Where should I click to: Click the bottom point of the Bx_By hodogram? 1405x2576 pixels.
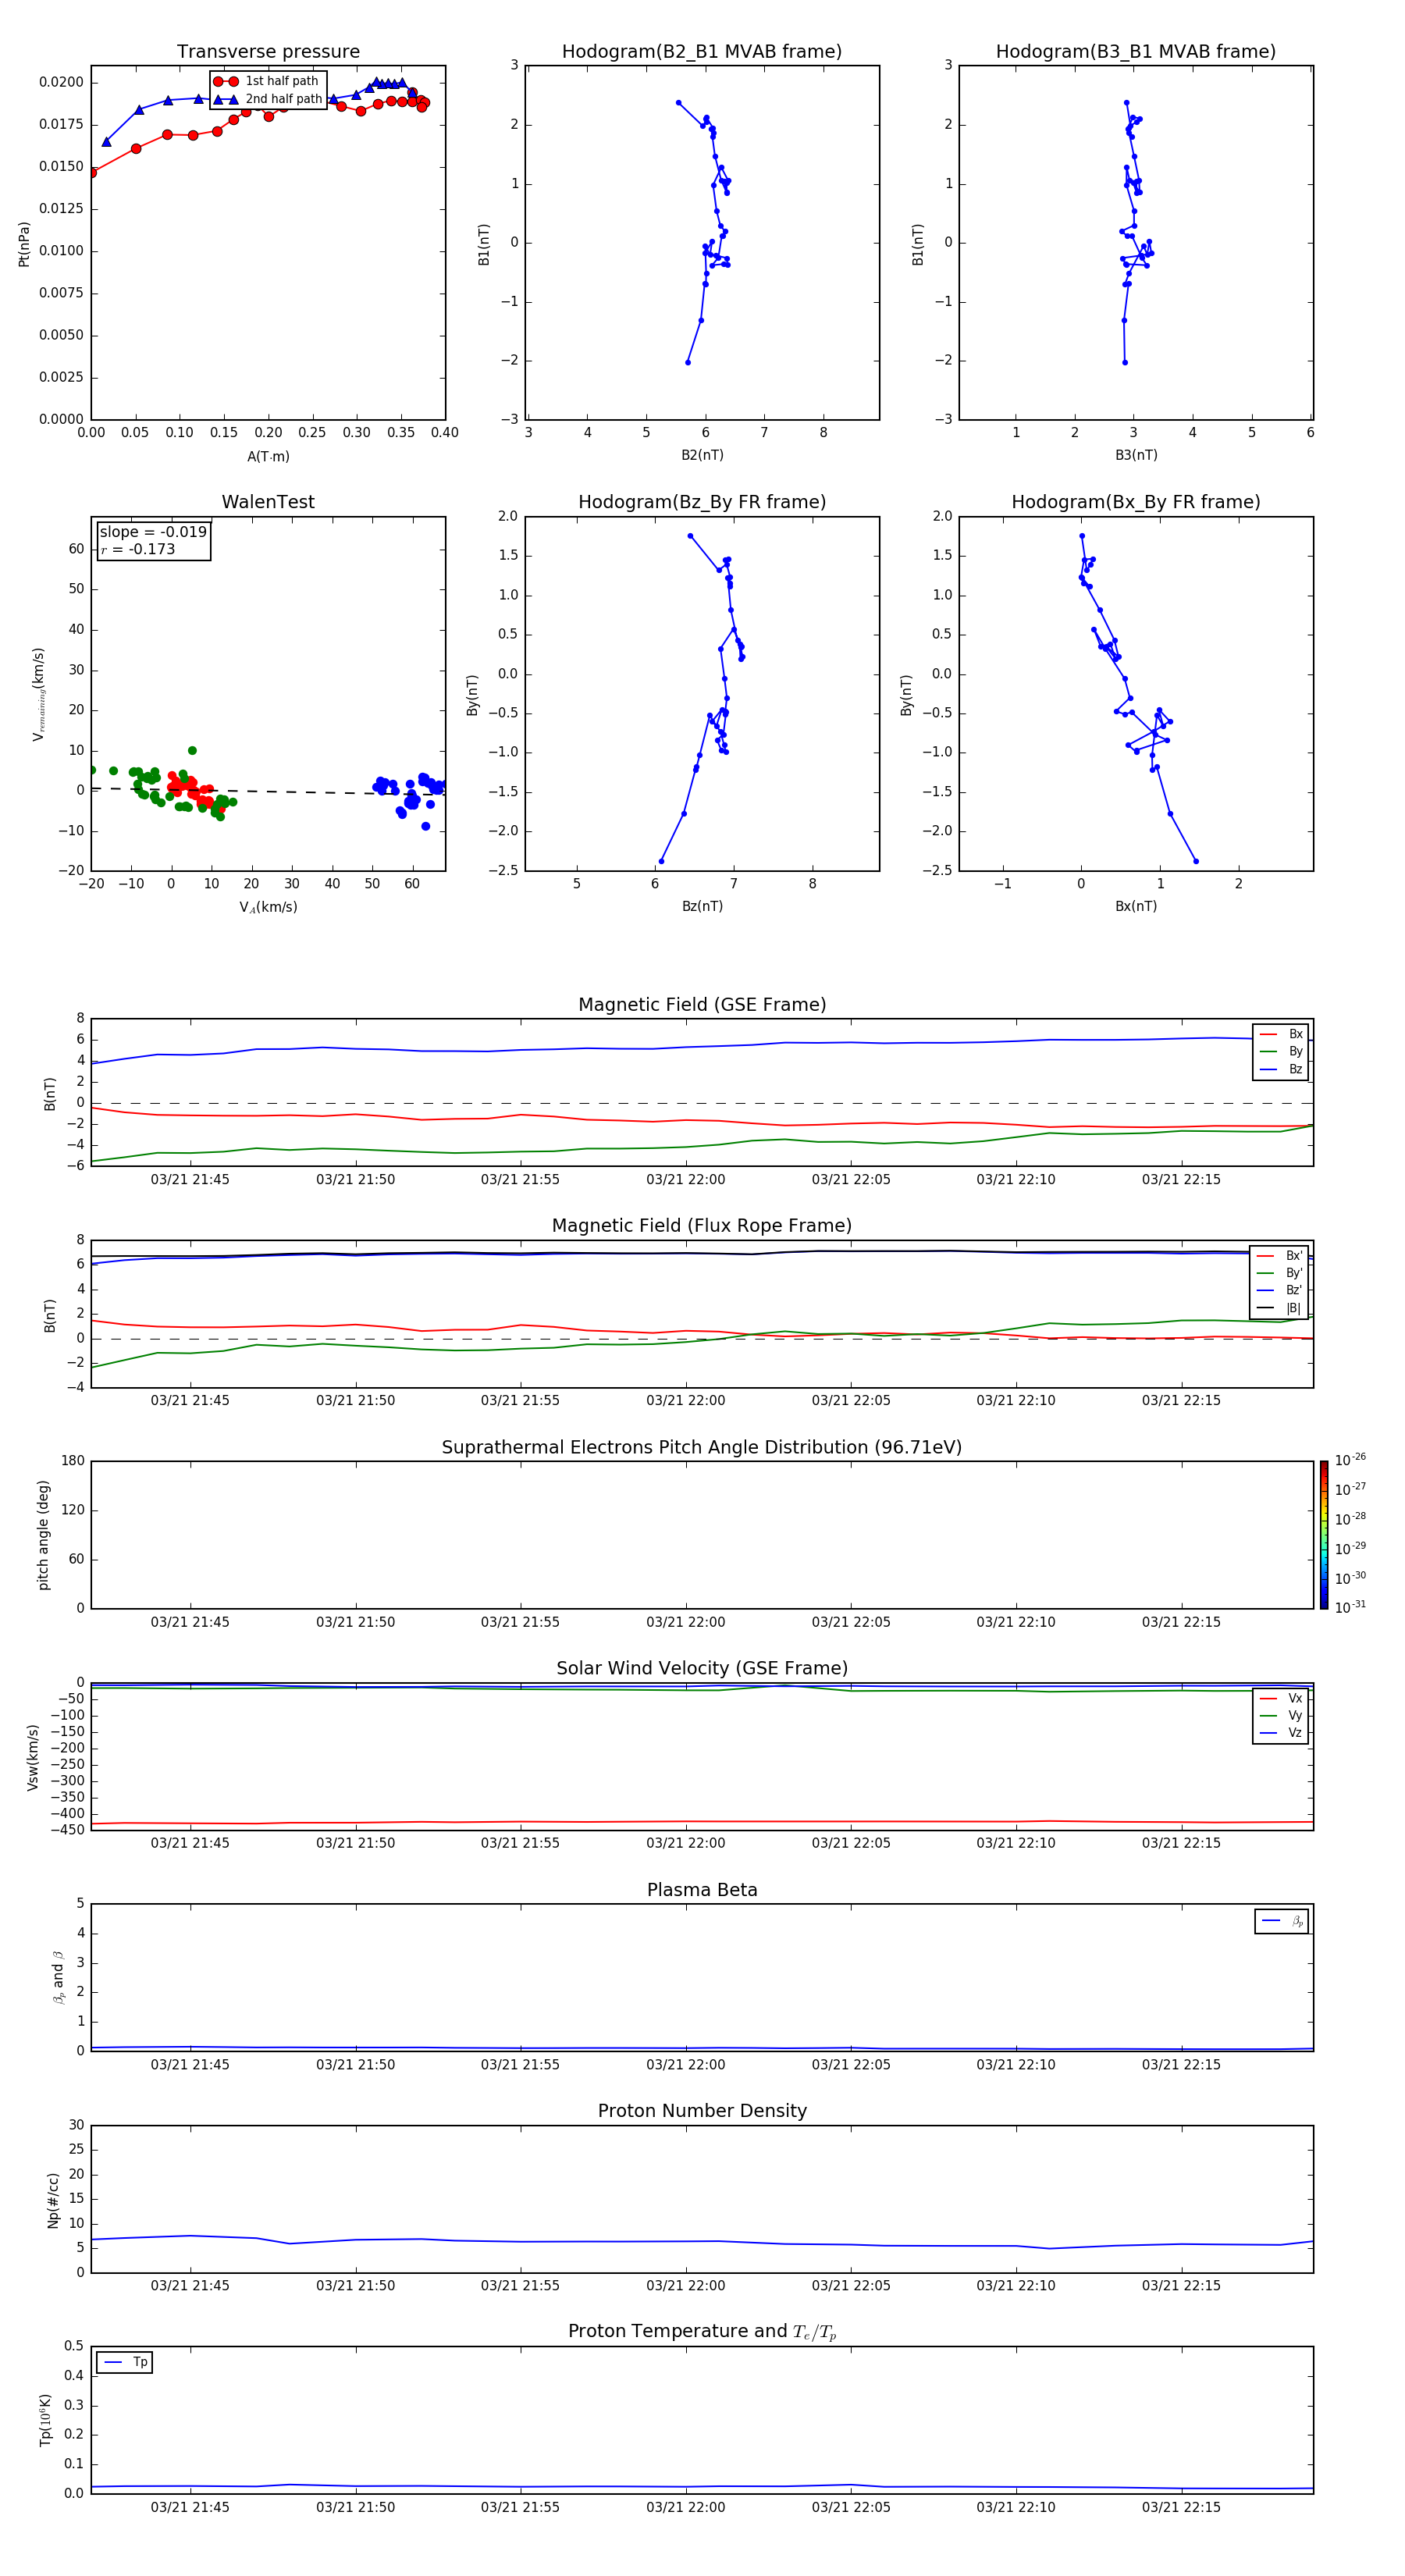point(1196,861)
